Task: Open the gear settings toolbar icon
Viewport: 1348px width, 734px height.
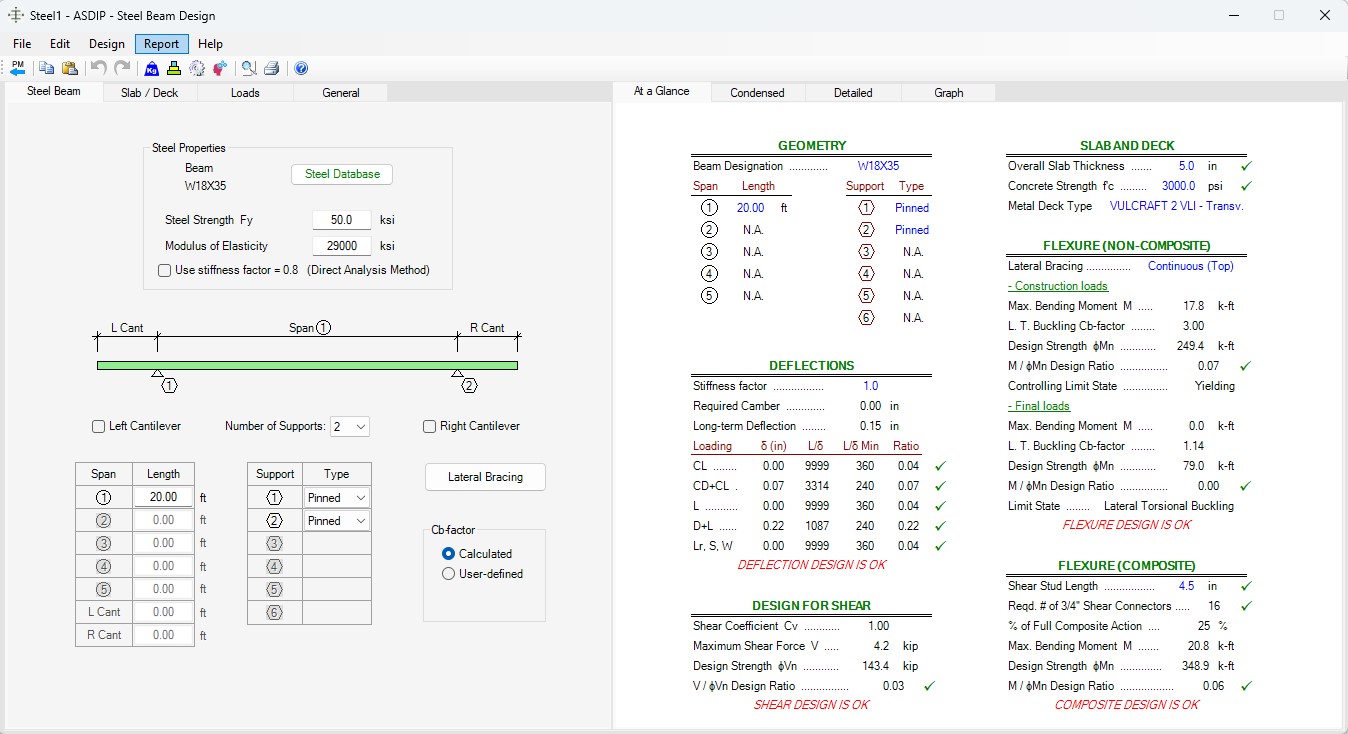Action: click(197, 68)
